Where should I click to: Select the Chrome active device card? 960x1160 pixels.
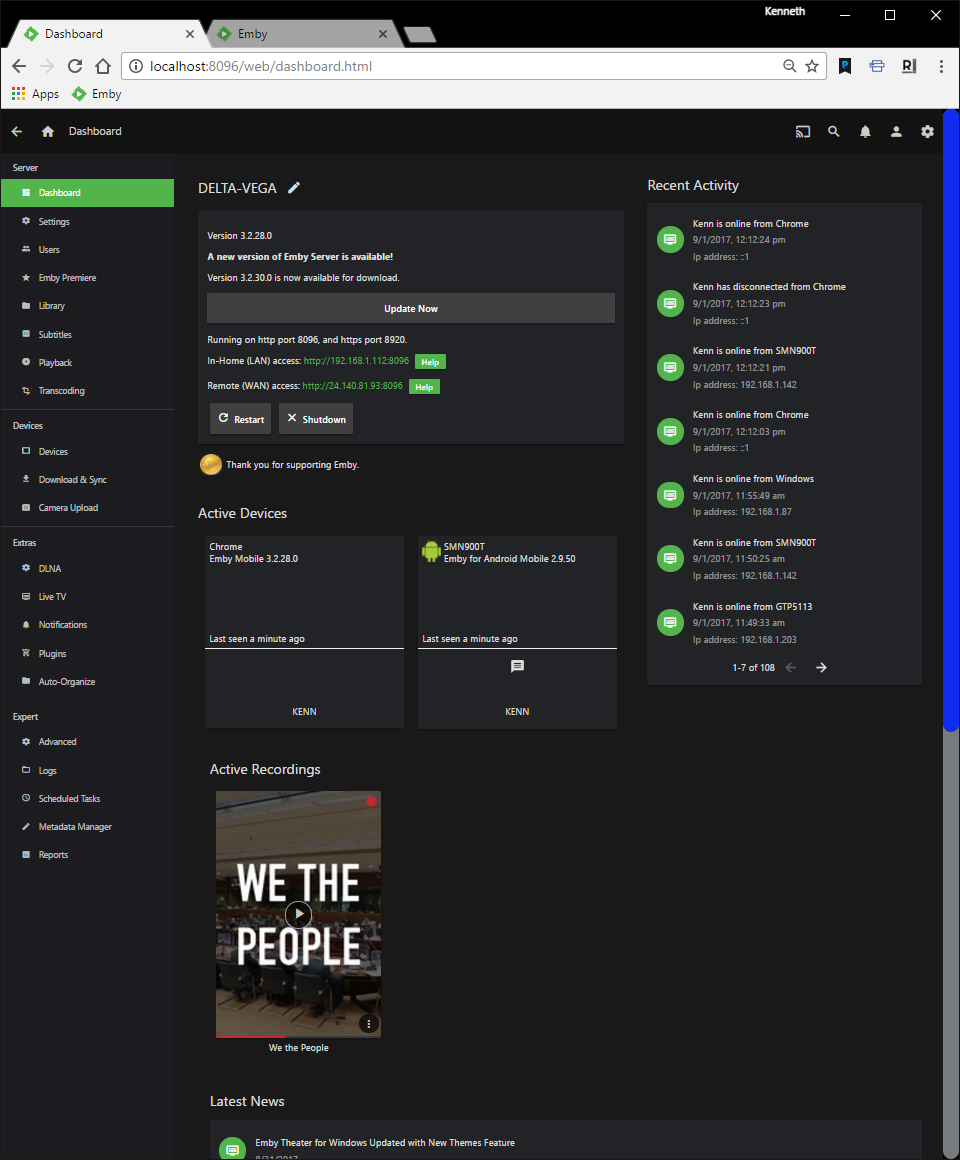(304, 633)
